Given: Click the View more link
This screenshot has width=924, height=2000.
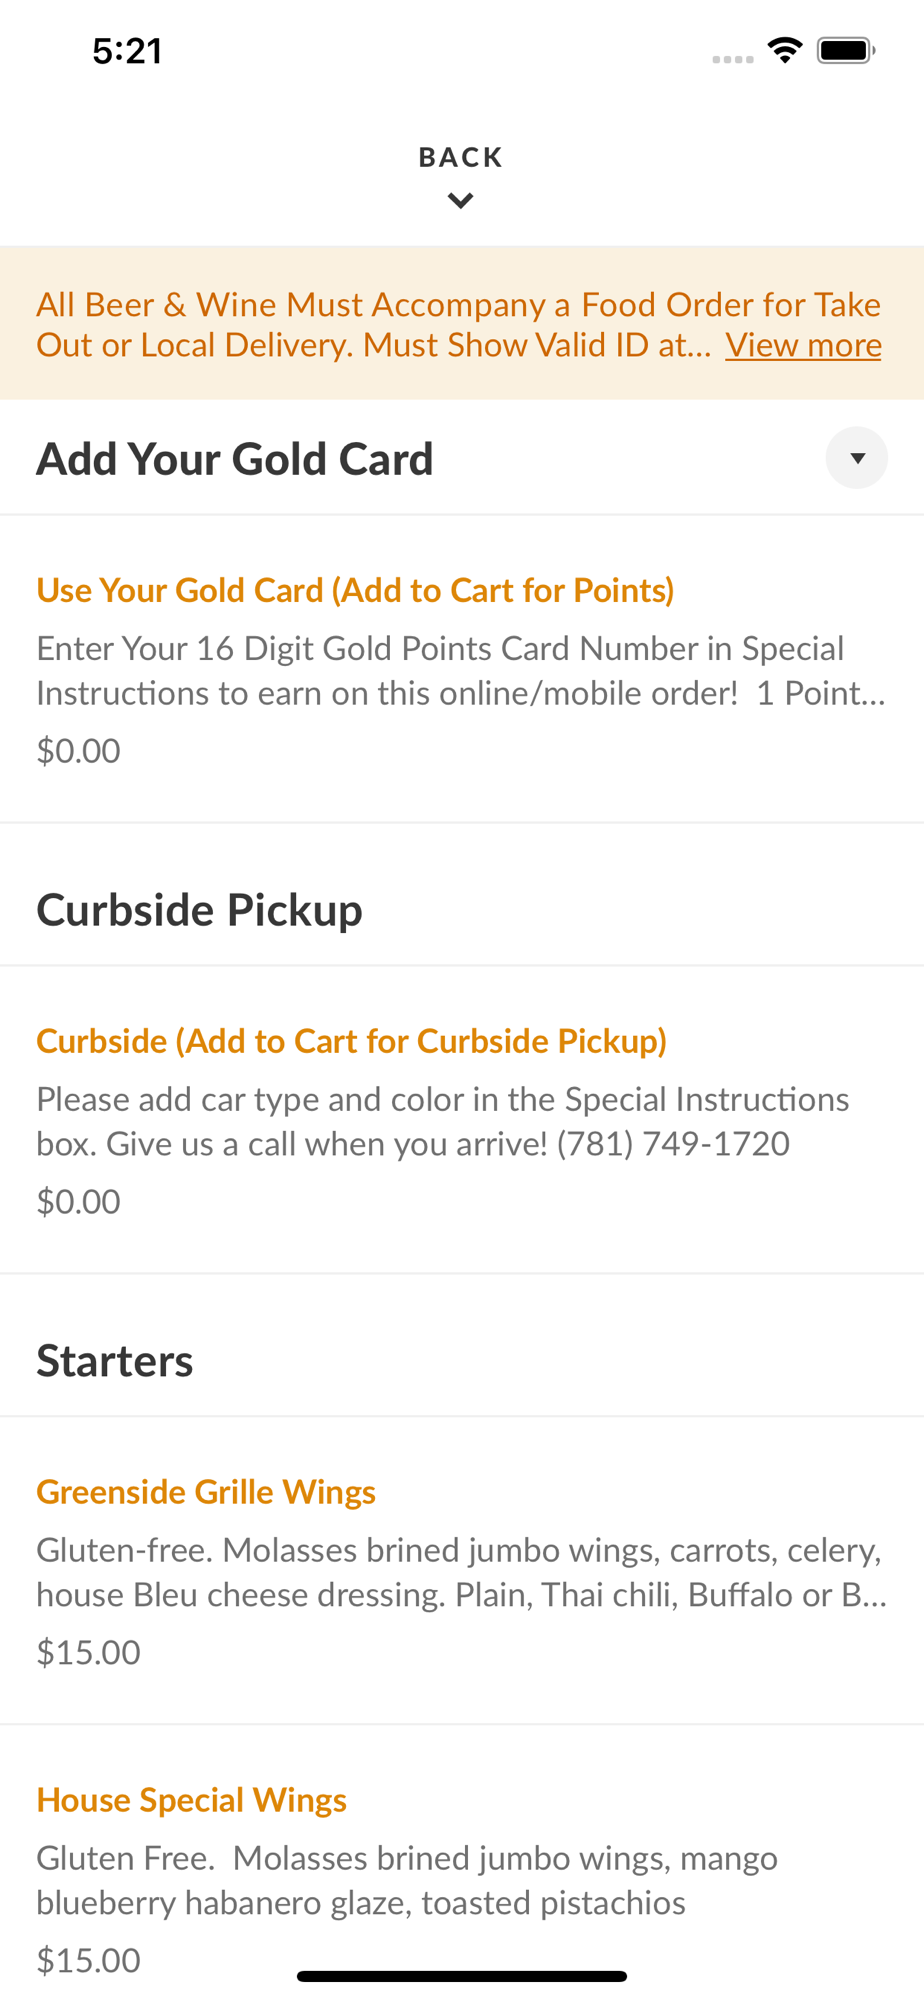Looking at the screenshot, I should [803, 345].
